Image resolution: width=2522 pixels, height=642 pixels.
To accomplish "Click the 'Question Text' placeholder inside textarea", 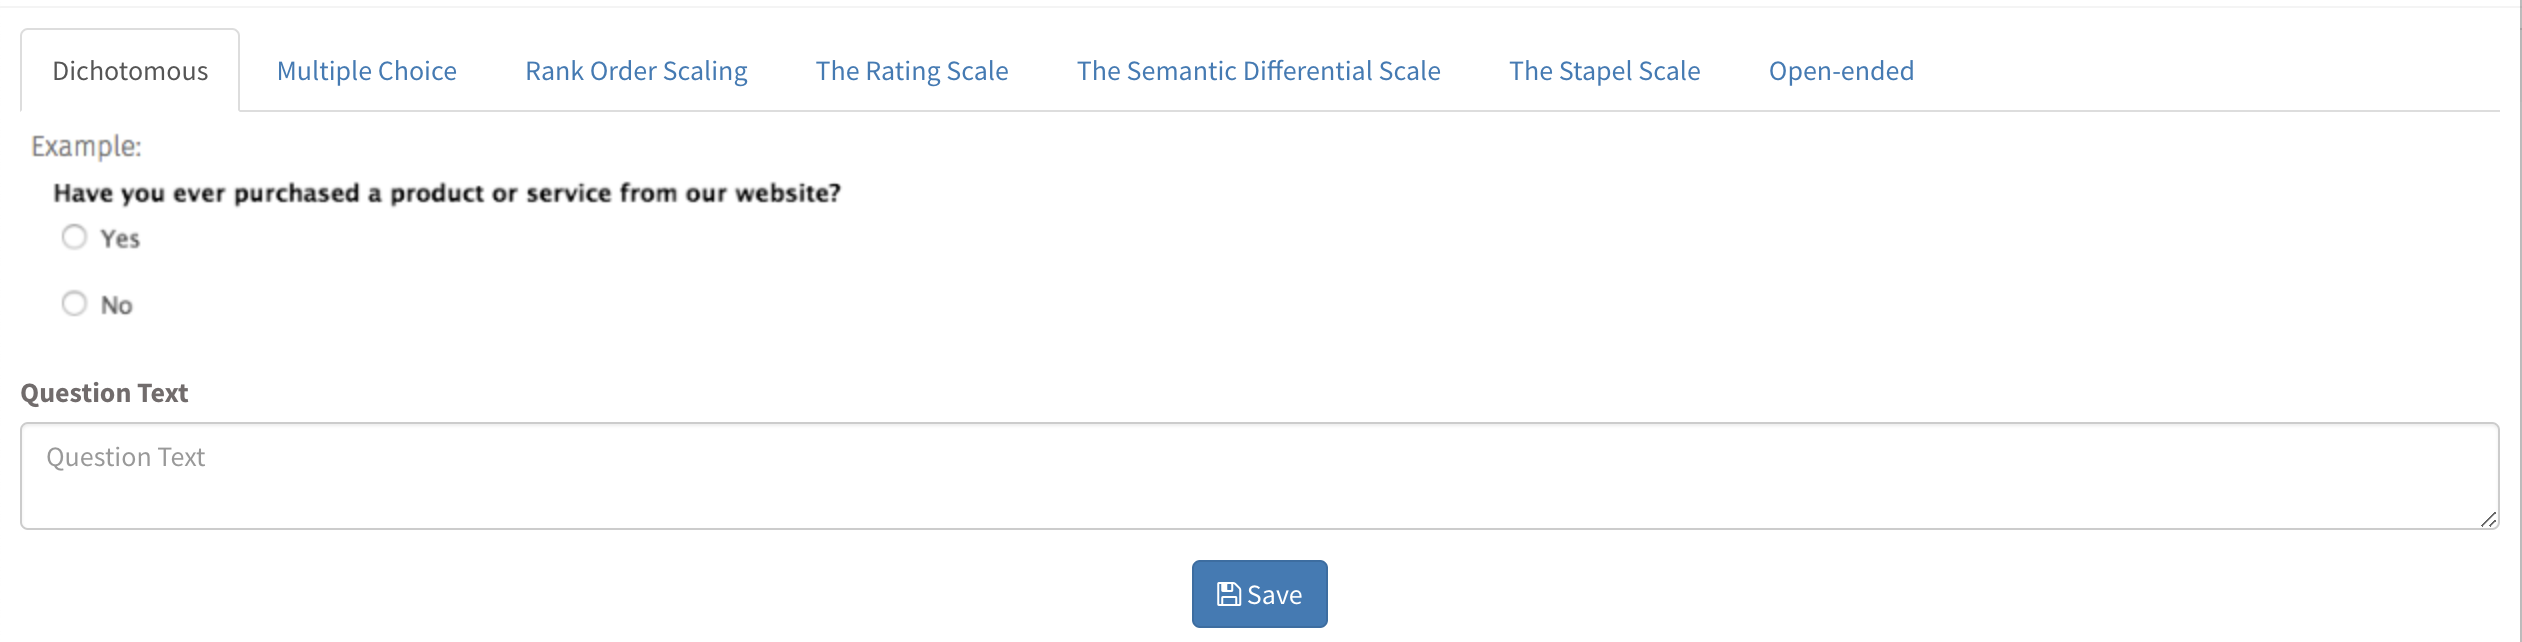I will [126, 457].
